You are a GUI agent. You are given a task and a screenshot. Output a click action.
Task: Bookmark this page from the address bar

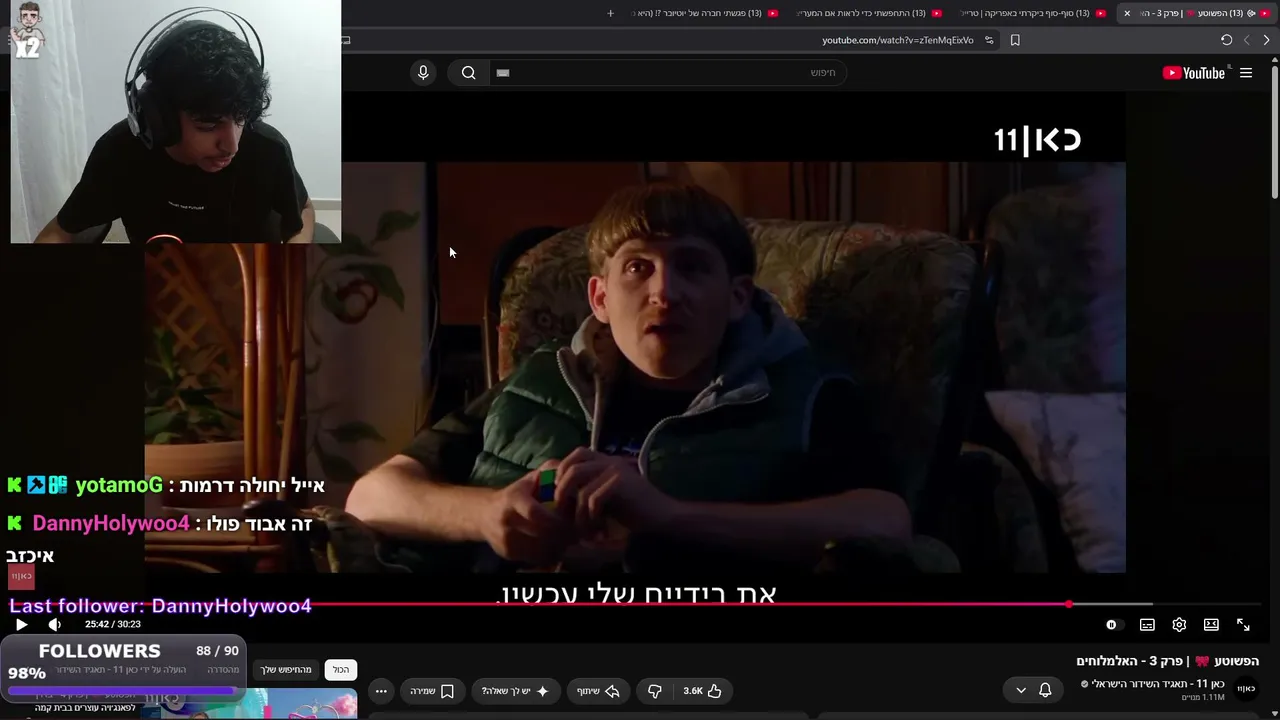1015,40
